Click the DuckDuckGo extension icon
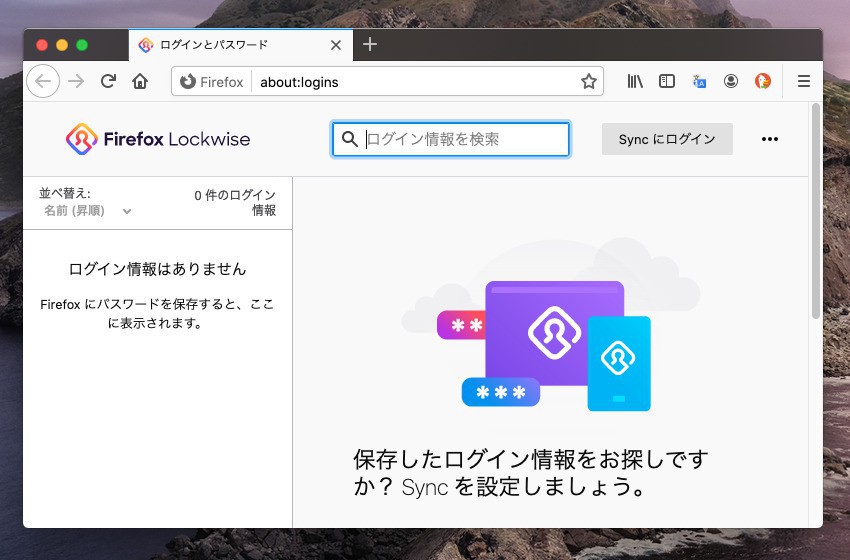The width and height of the screenshot is (850, 560). [x=763, y=81]
